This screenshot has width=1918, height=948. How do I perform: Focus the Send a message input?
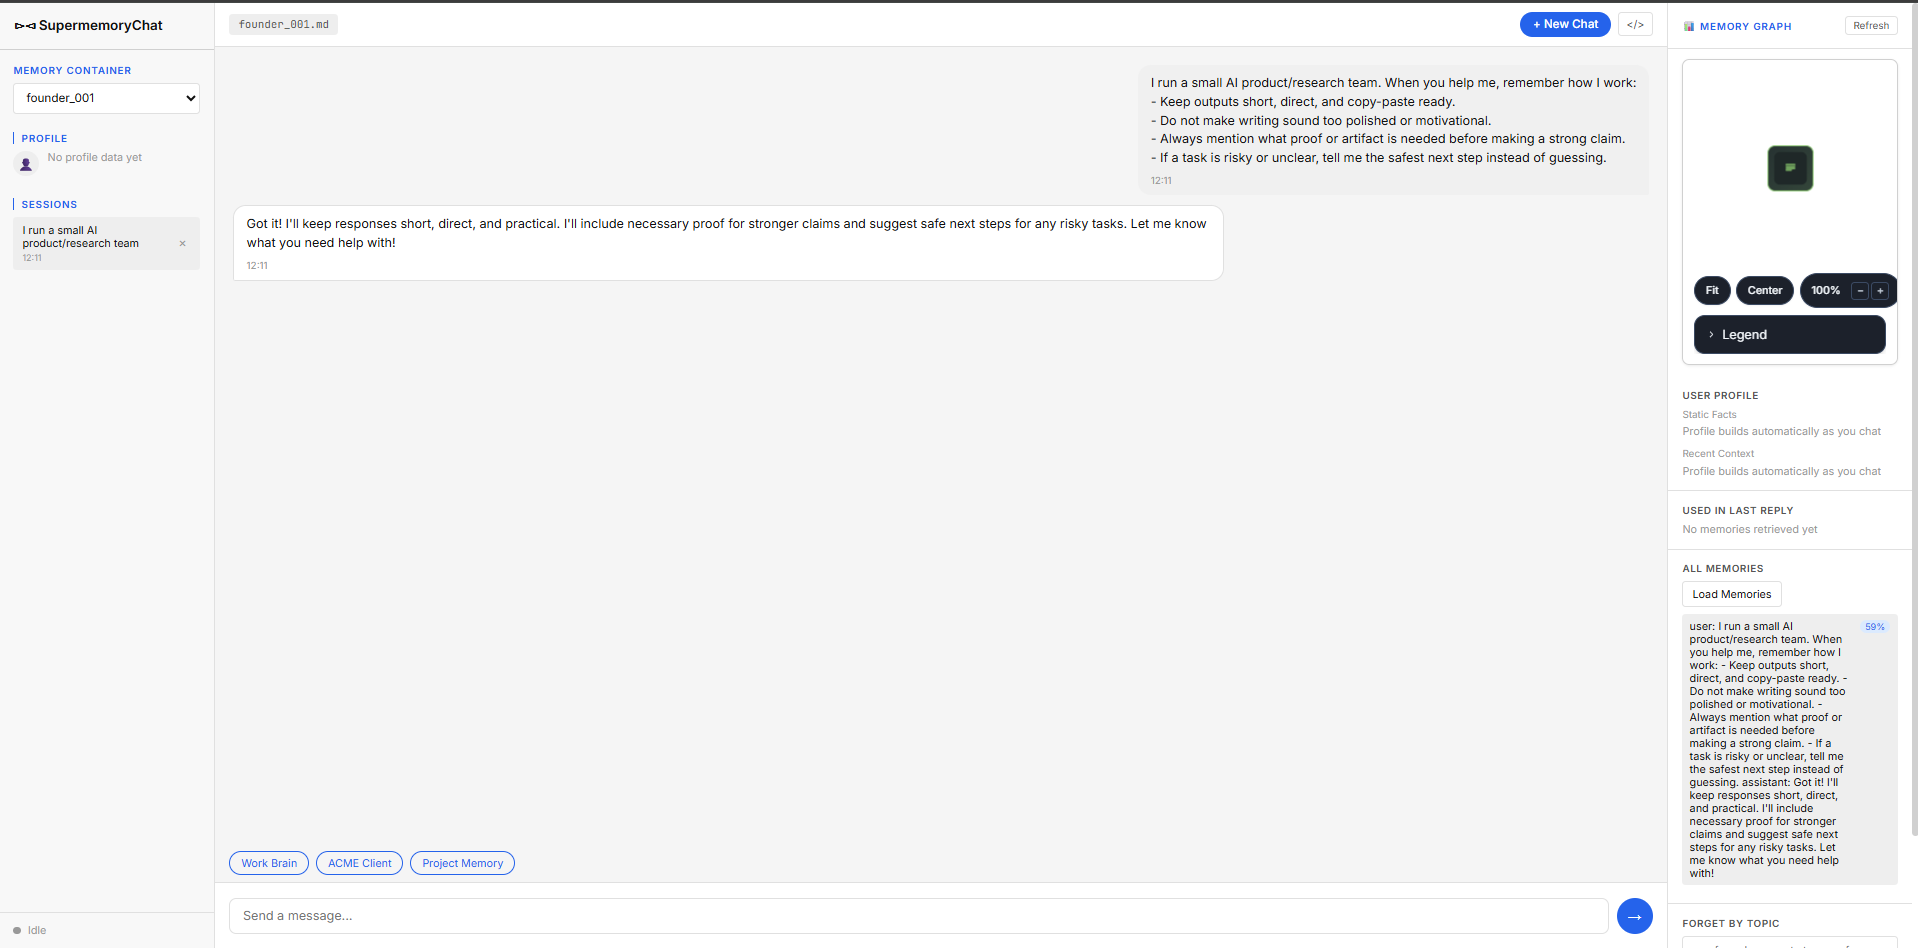[918, 916]
